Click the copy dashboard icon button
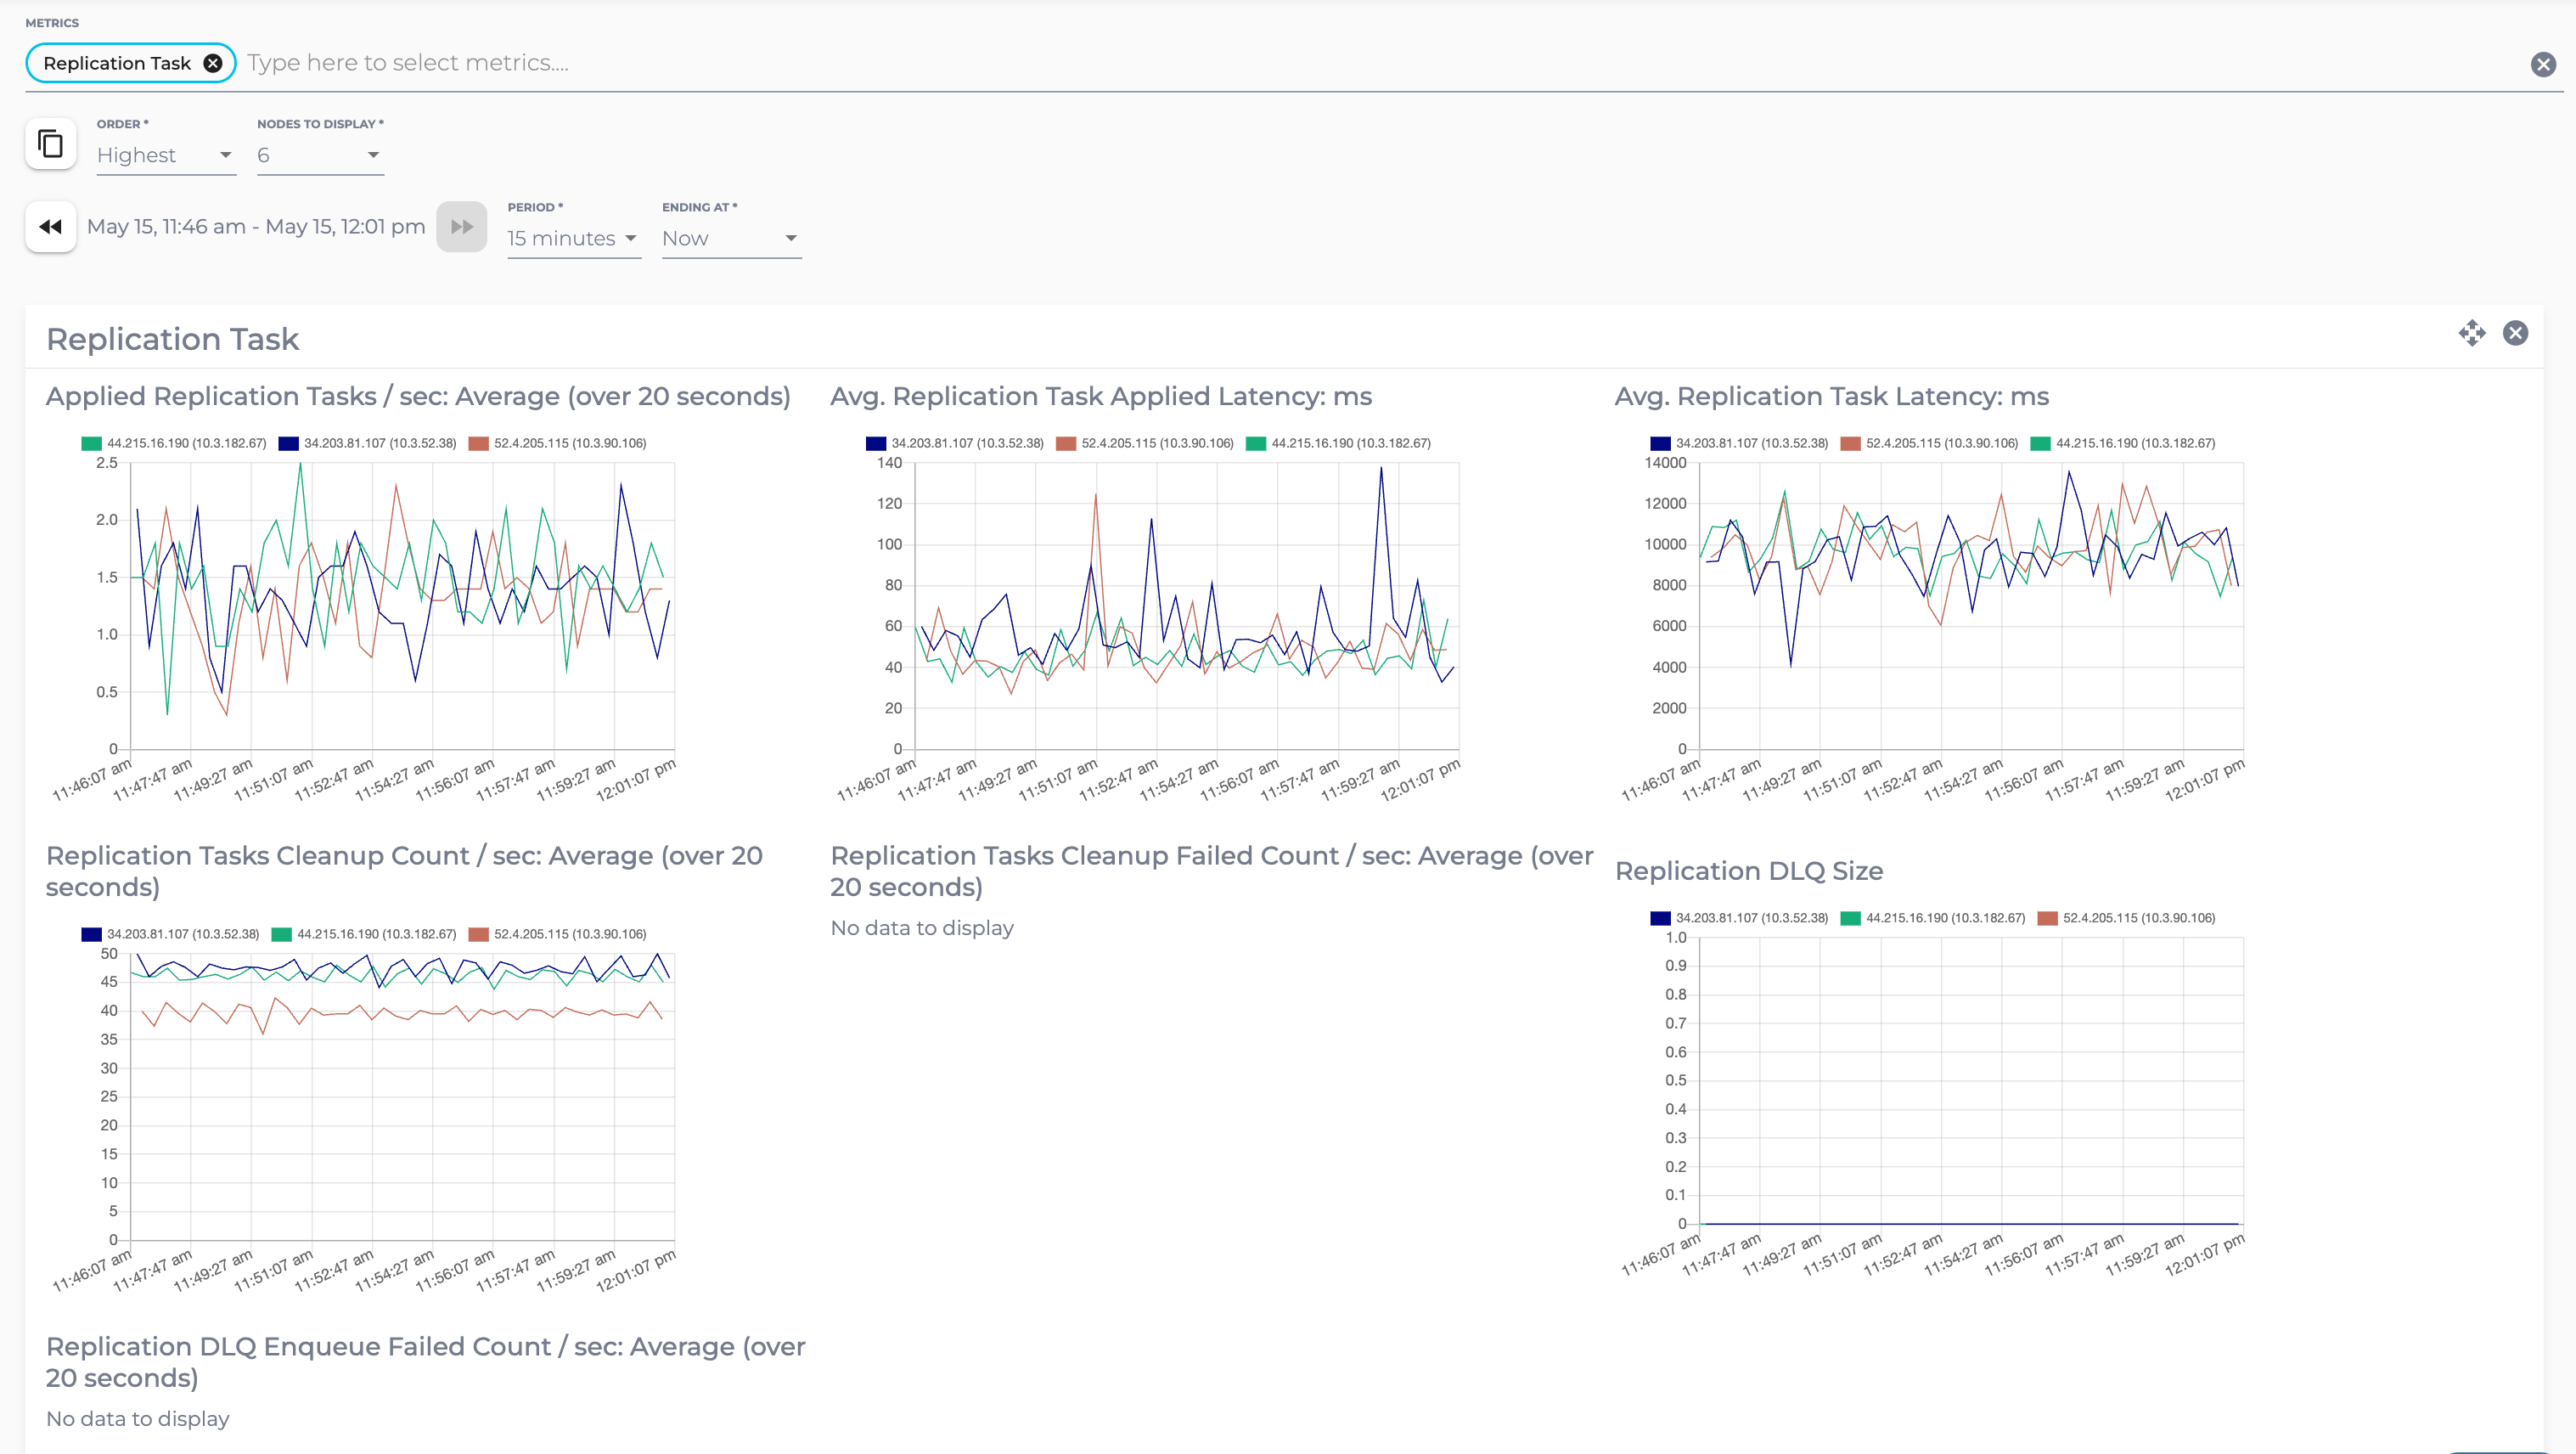This screenshot has height=1454, width=2576. 51,145
